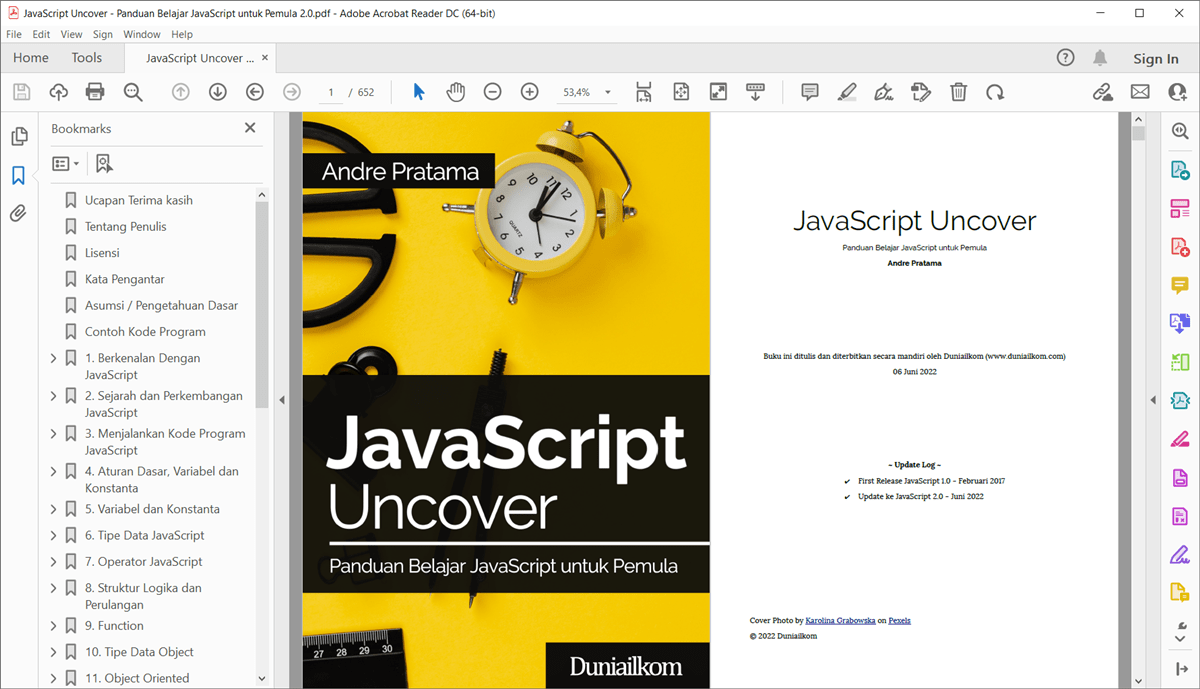
Task: Expand the '7. Operator JavaScript' bookmark
Action: tap(54, 562)
